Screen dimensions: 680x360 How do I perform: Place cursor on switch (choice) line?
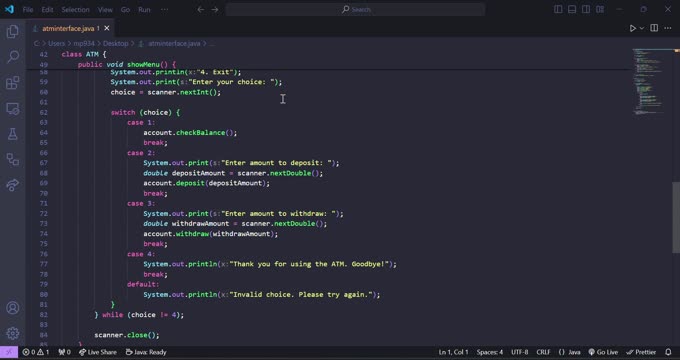[x=145, y=112]
